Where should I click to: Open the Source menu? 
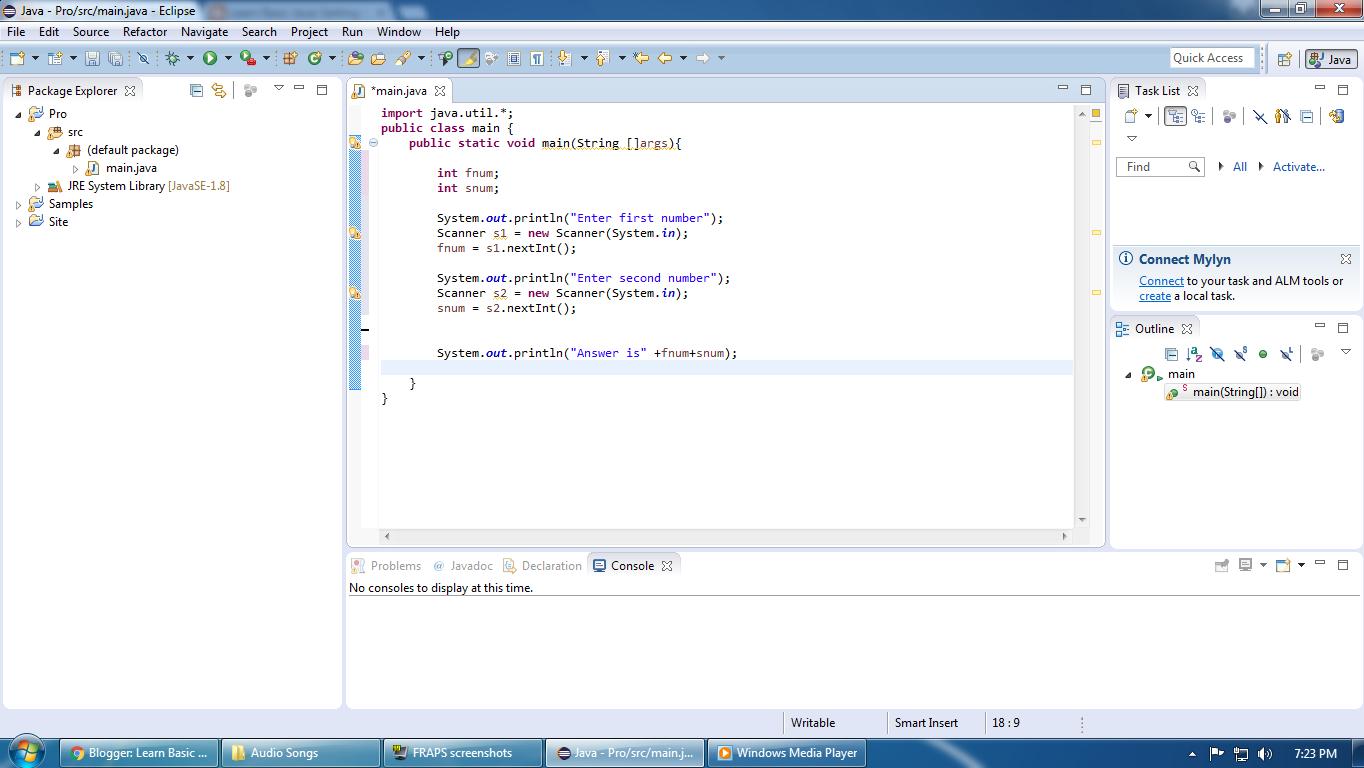(x=91, y=31)
